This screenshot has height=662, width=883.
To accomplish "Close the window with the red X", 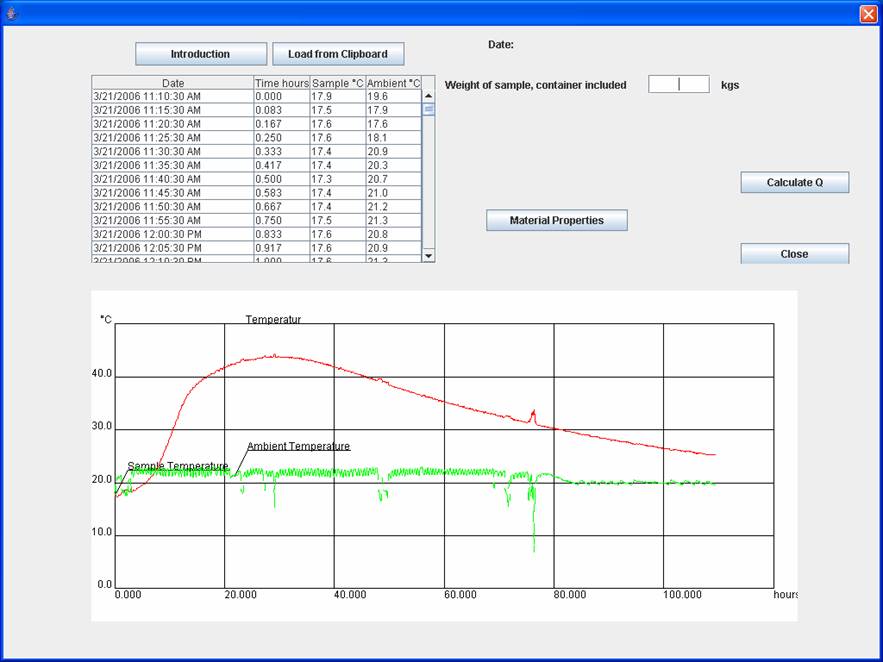I will pos(868,14).
